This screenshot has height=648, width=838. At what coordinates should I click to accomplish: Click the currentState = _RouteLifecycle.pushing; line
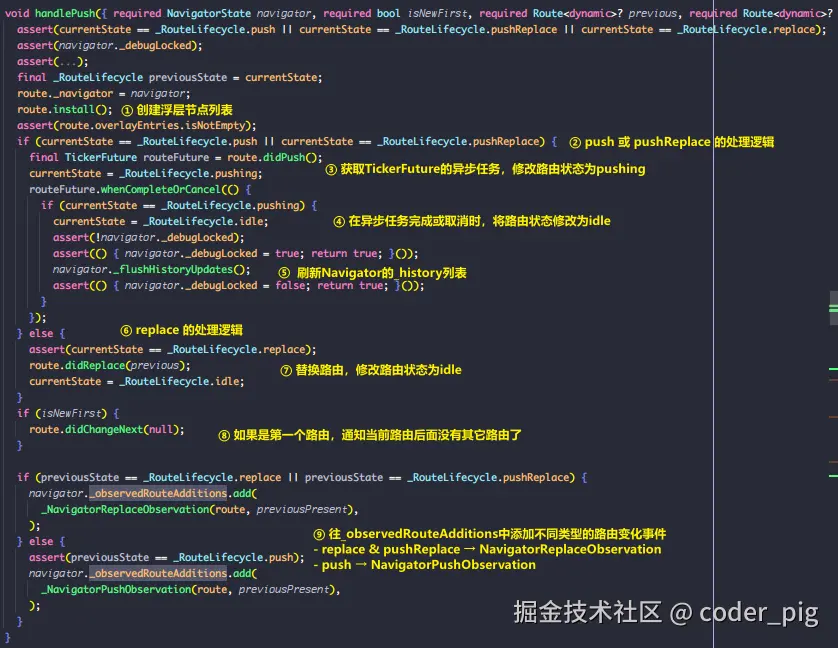click(x=145, y=173)
